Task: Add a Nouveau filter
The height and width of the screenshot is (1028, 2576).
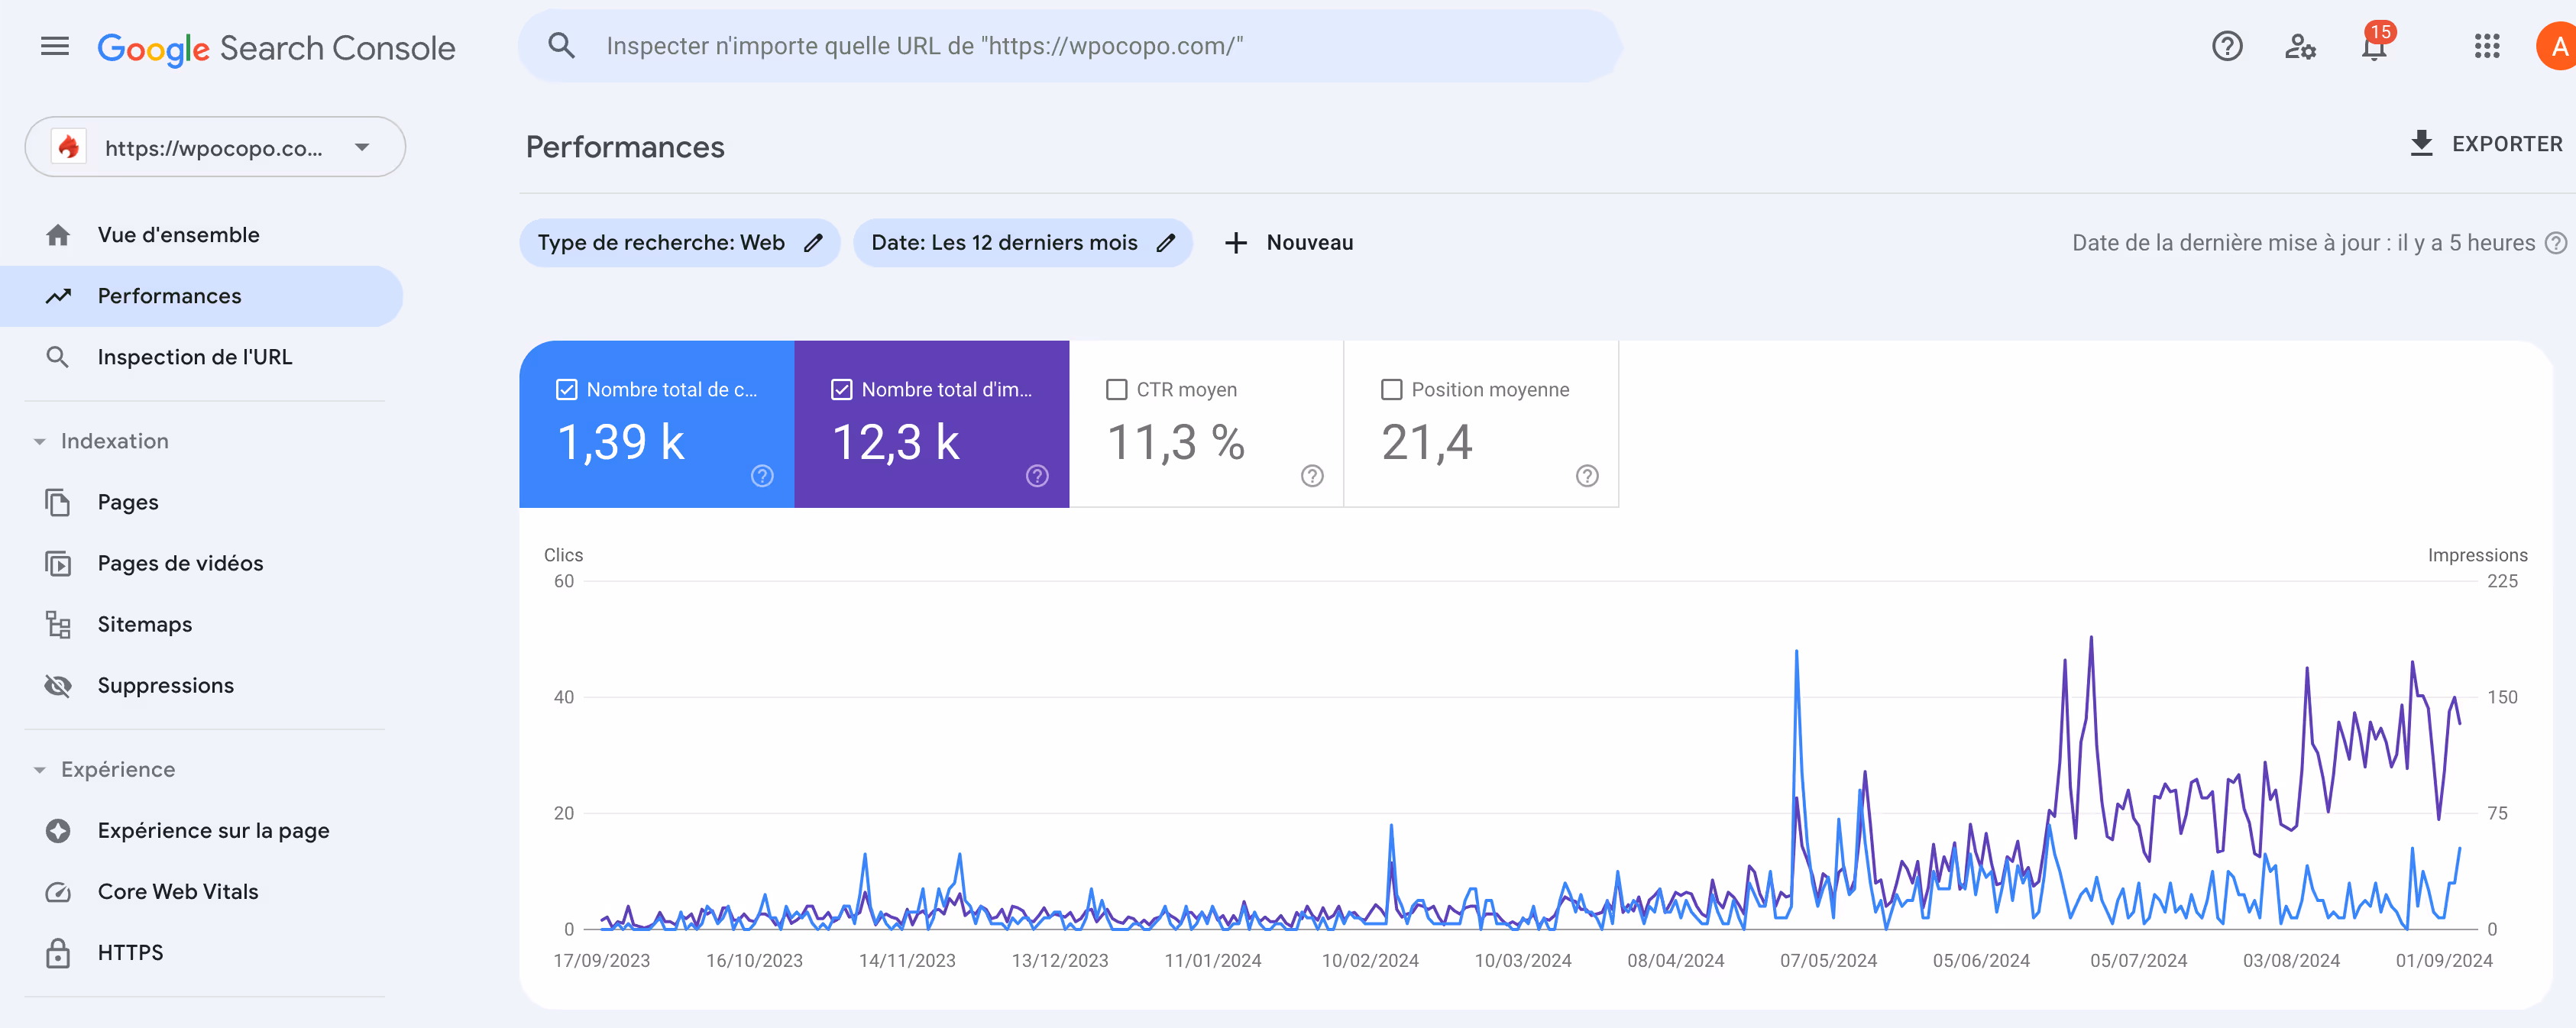Action: click(1289, 243)
